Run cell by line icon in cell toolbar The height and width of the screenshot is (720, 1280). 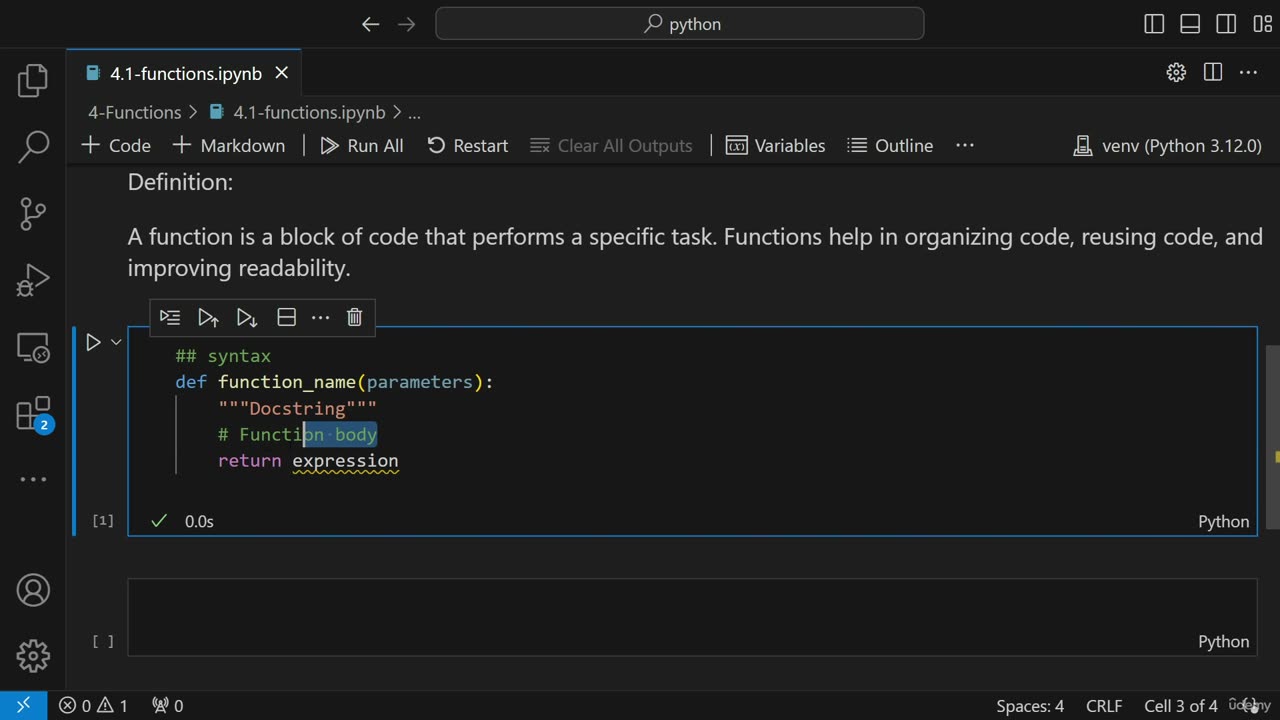tap(170, 317)
